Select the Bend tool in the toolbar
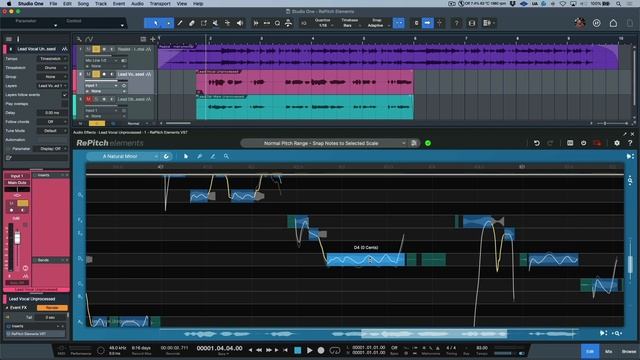The height and width of the screenshot is (360, 640). pos(227,23)
